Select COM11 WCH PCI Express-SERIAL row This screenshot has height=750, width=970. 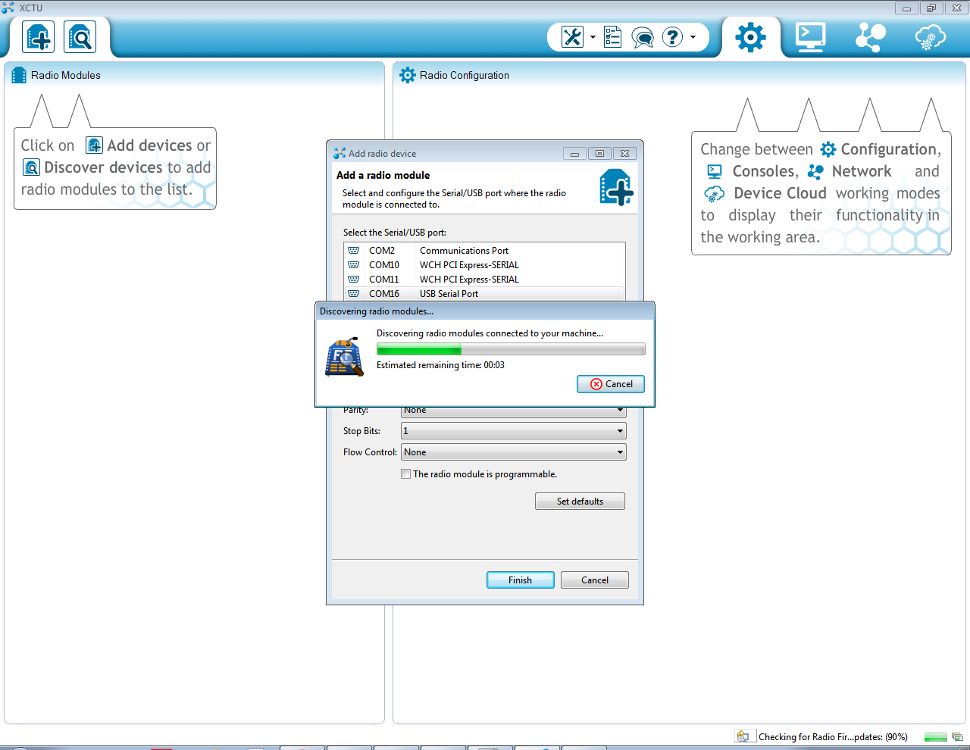pyautogui.click(x=484, y=279)
